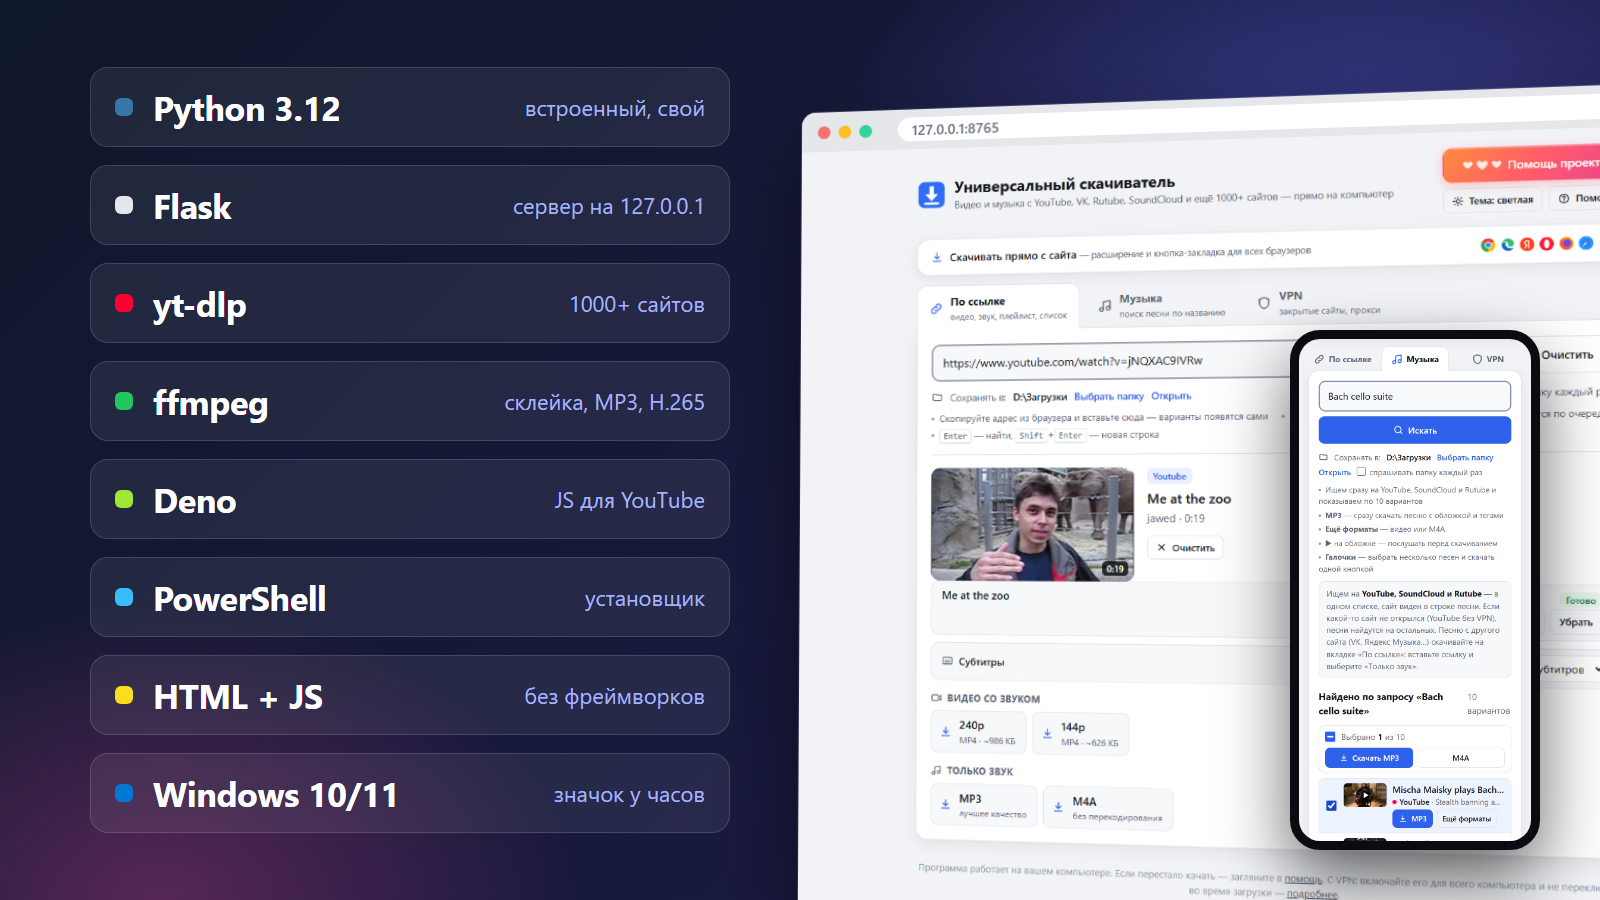
Task: Click the blue downloader app logo icon
Action: coord(931,195)
